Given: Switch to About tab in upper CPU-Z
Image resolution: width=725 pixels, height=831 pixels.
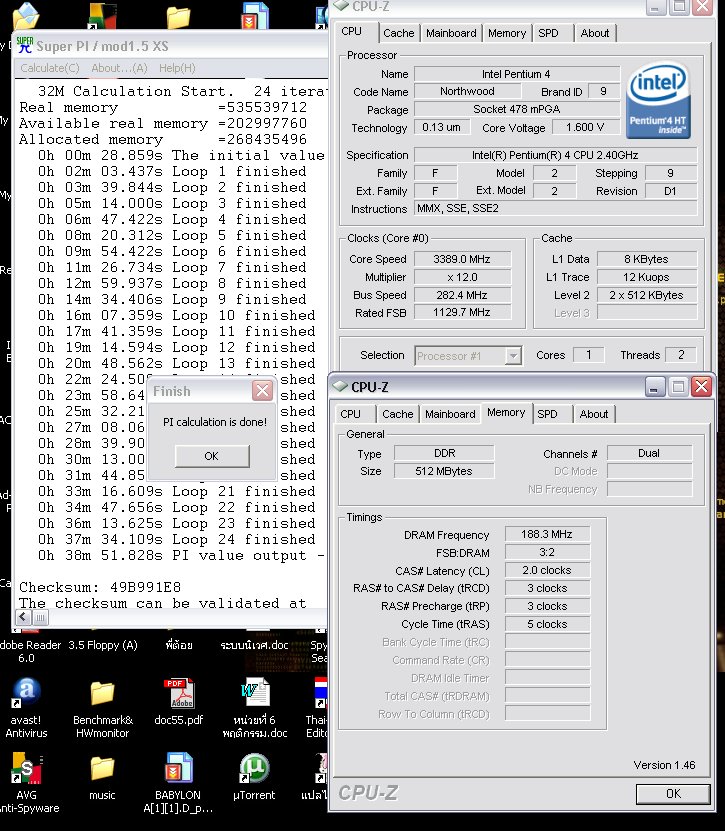Looking at the screenshot, I should 595,33.
